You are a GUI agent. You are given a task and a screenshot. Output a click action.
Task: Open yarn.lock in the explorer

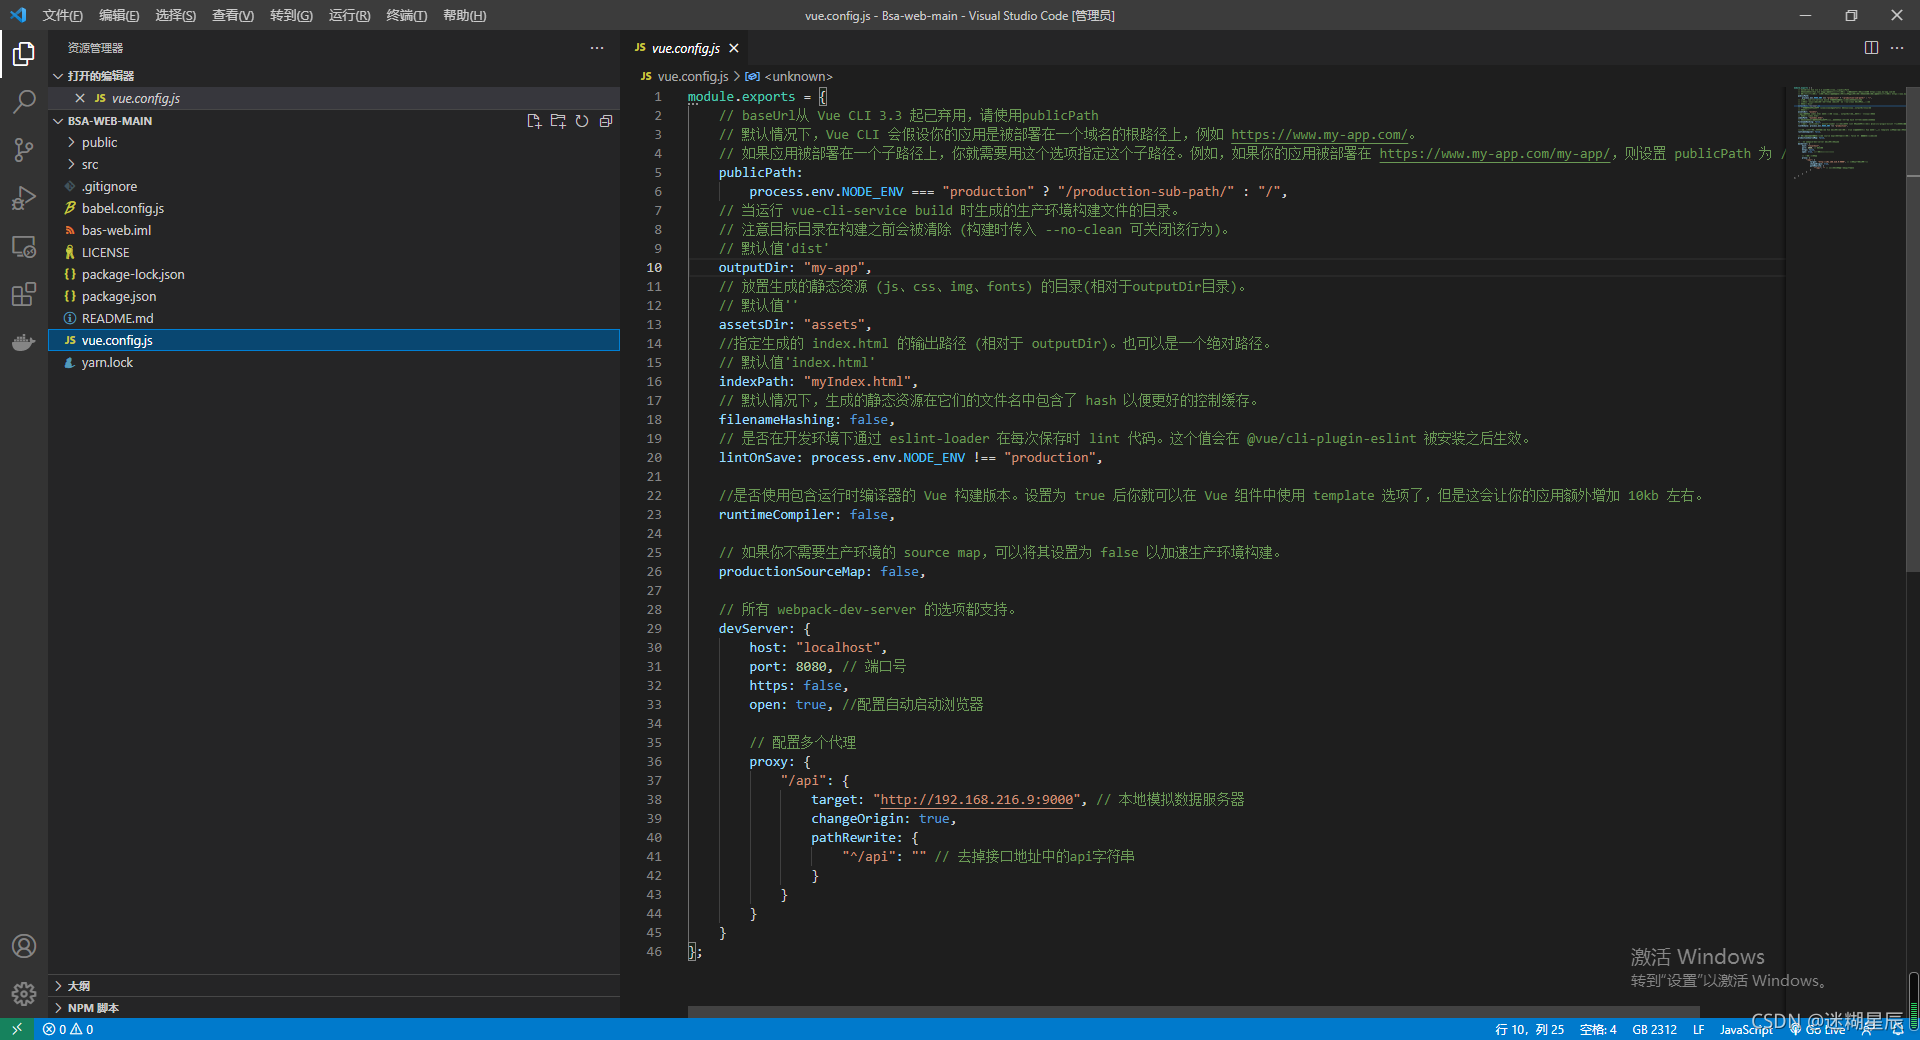click(334, 363)
